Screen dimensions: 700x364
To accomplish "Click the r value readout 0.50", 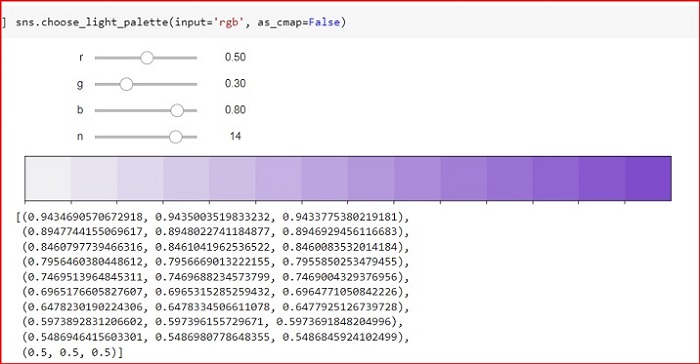I will 235,57.
